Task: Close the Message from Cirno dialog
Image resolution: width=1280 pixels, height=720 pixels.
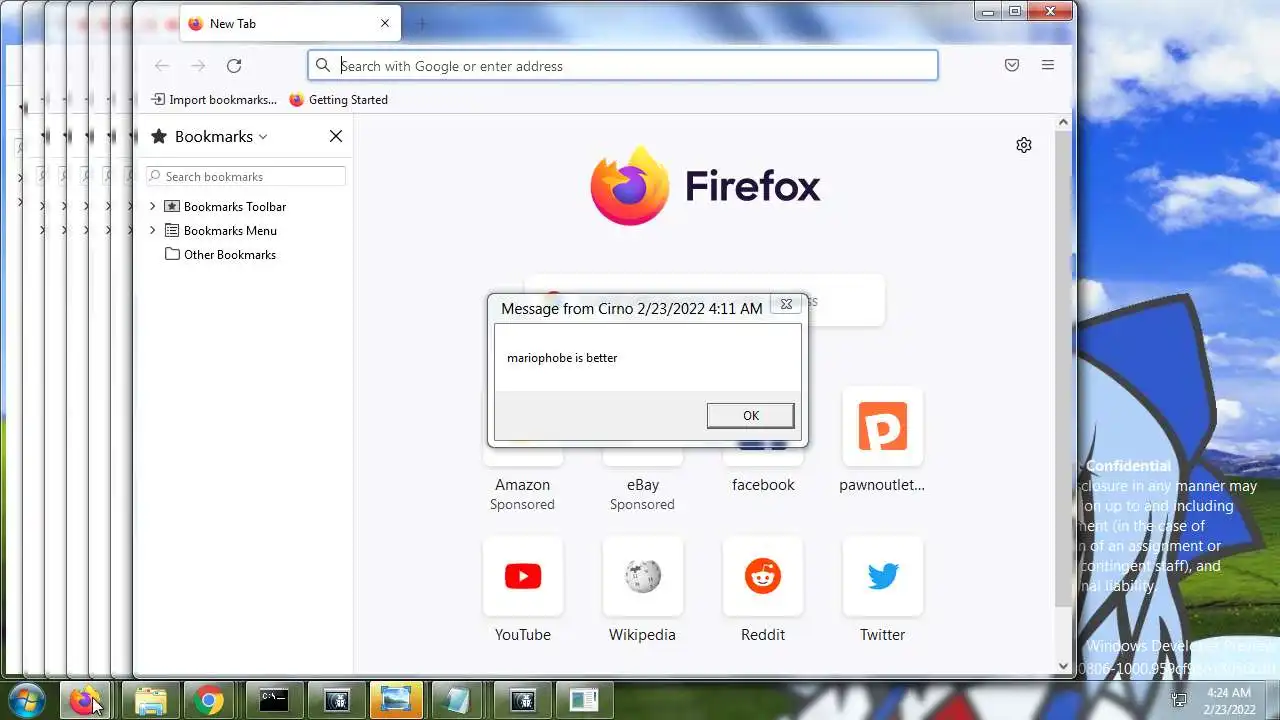Action: point(786,305)
